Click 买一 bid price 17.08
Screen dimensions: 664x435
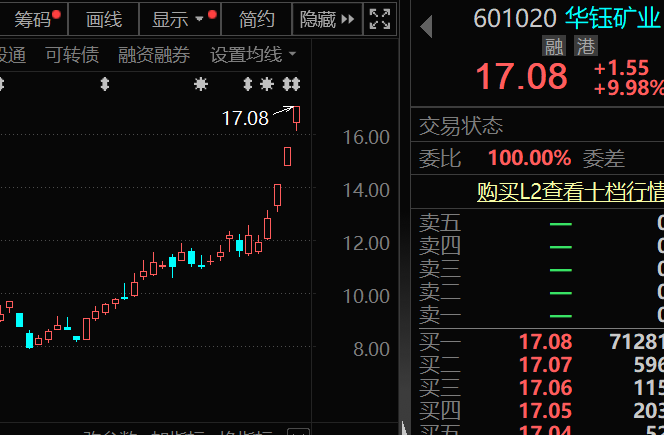pos(545,341)
